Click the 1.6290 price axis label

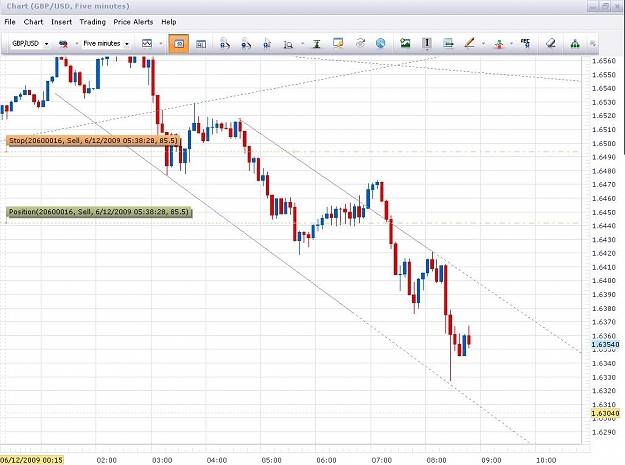click(604, 432)
